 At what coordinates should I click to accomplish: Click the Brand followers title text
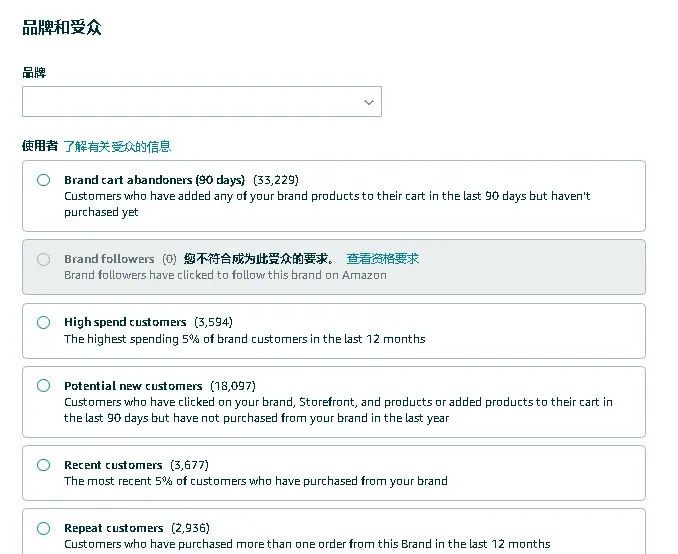pos(109,259)
